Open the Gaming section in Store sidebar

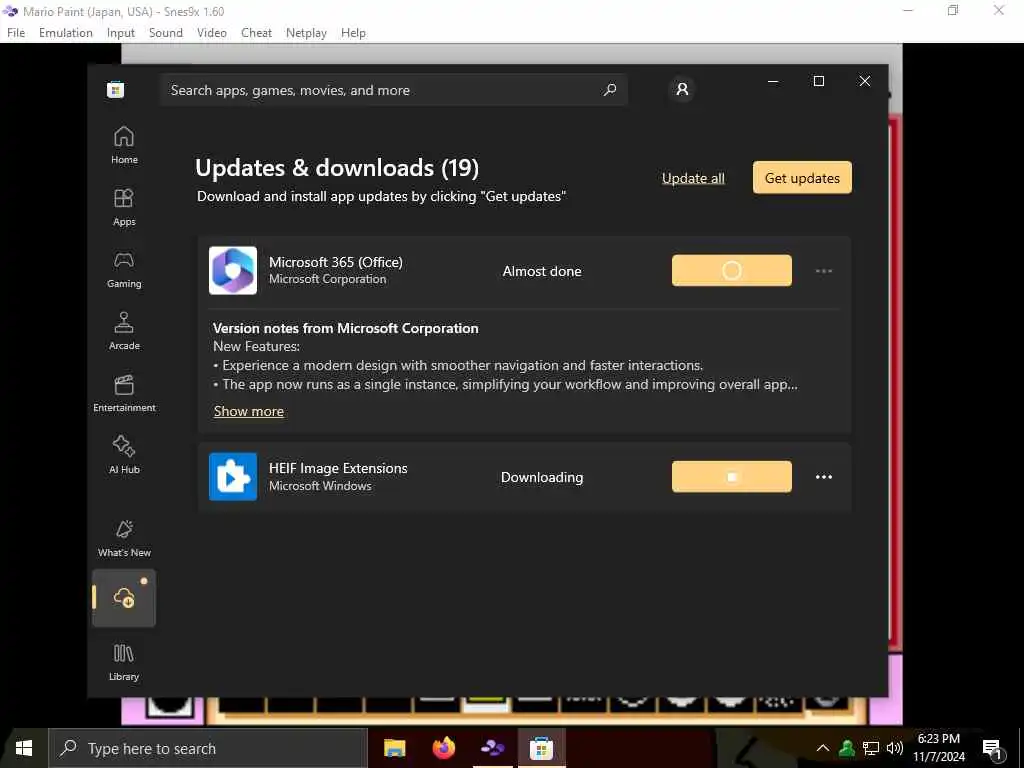tap(124, 270)
